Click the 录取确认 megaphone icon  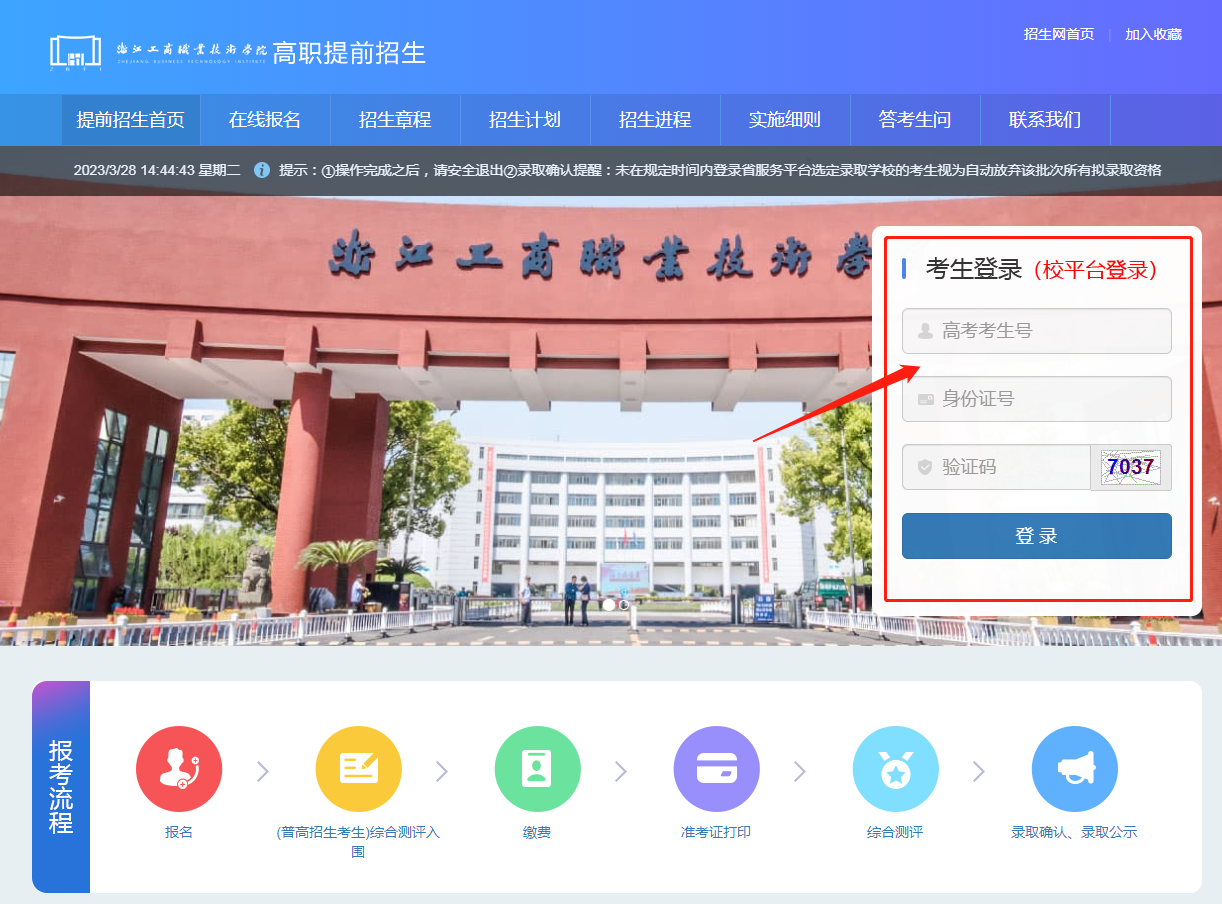pos(1074,769)
